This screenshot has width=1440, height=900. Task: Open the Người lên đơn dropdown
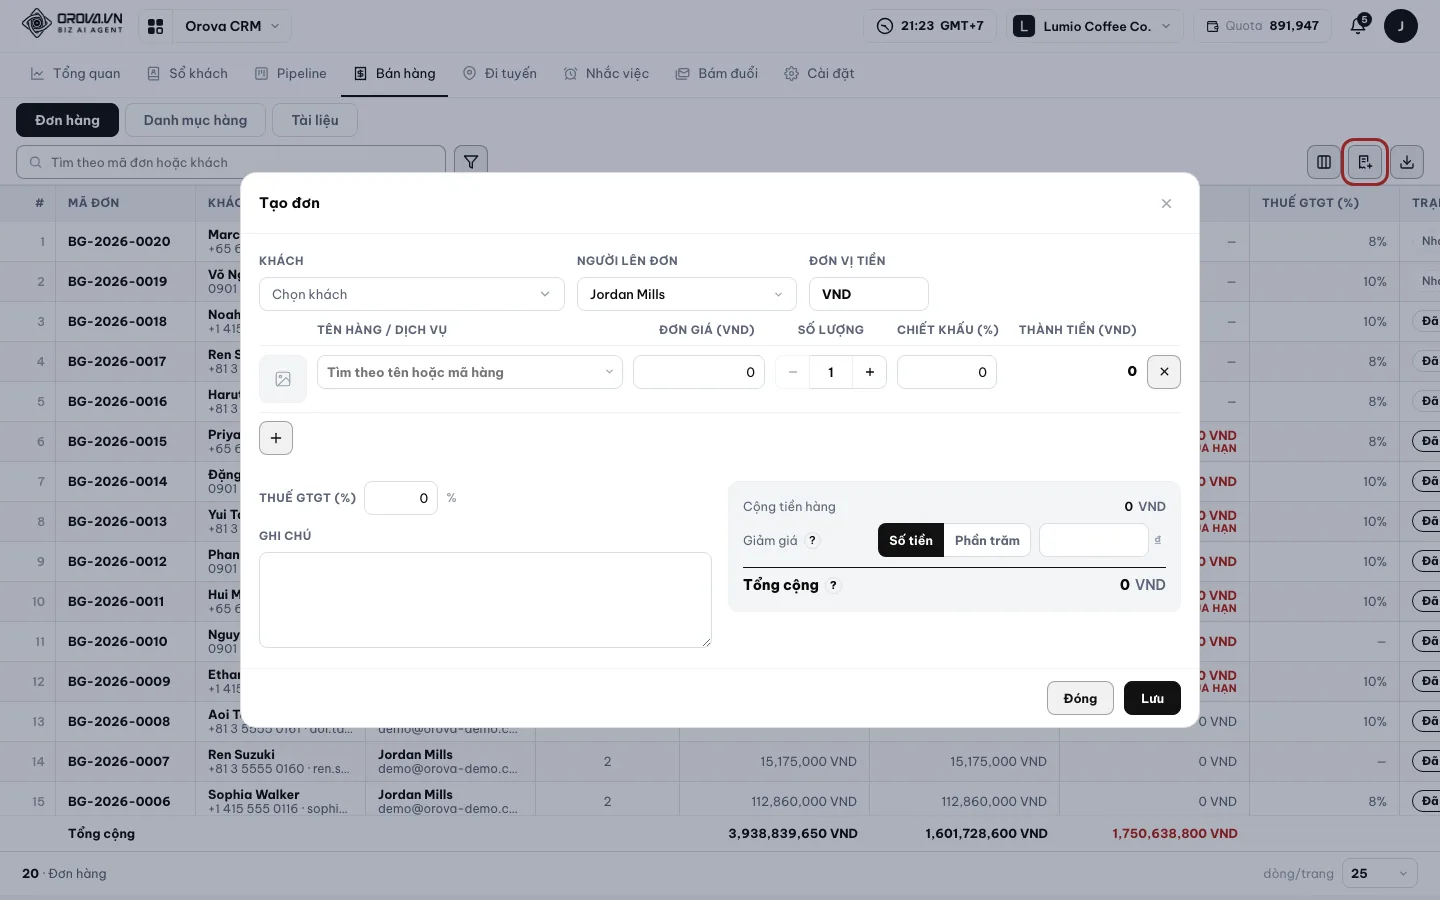687,294
